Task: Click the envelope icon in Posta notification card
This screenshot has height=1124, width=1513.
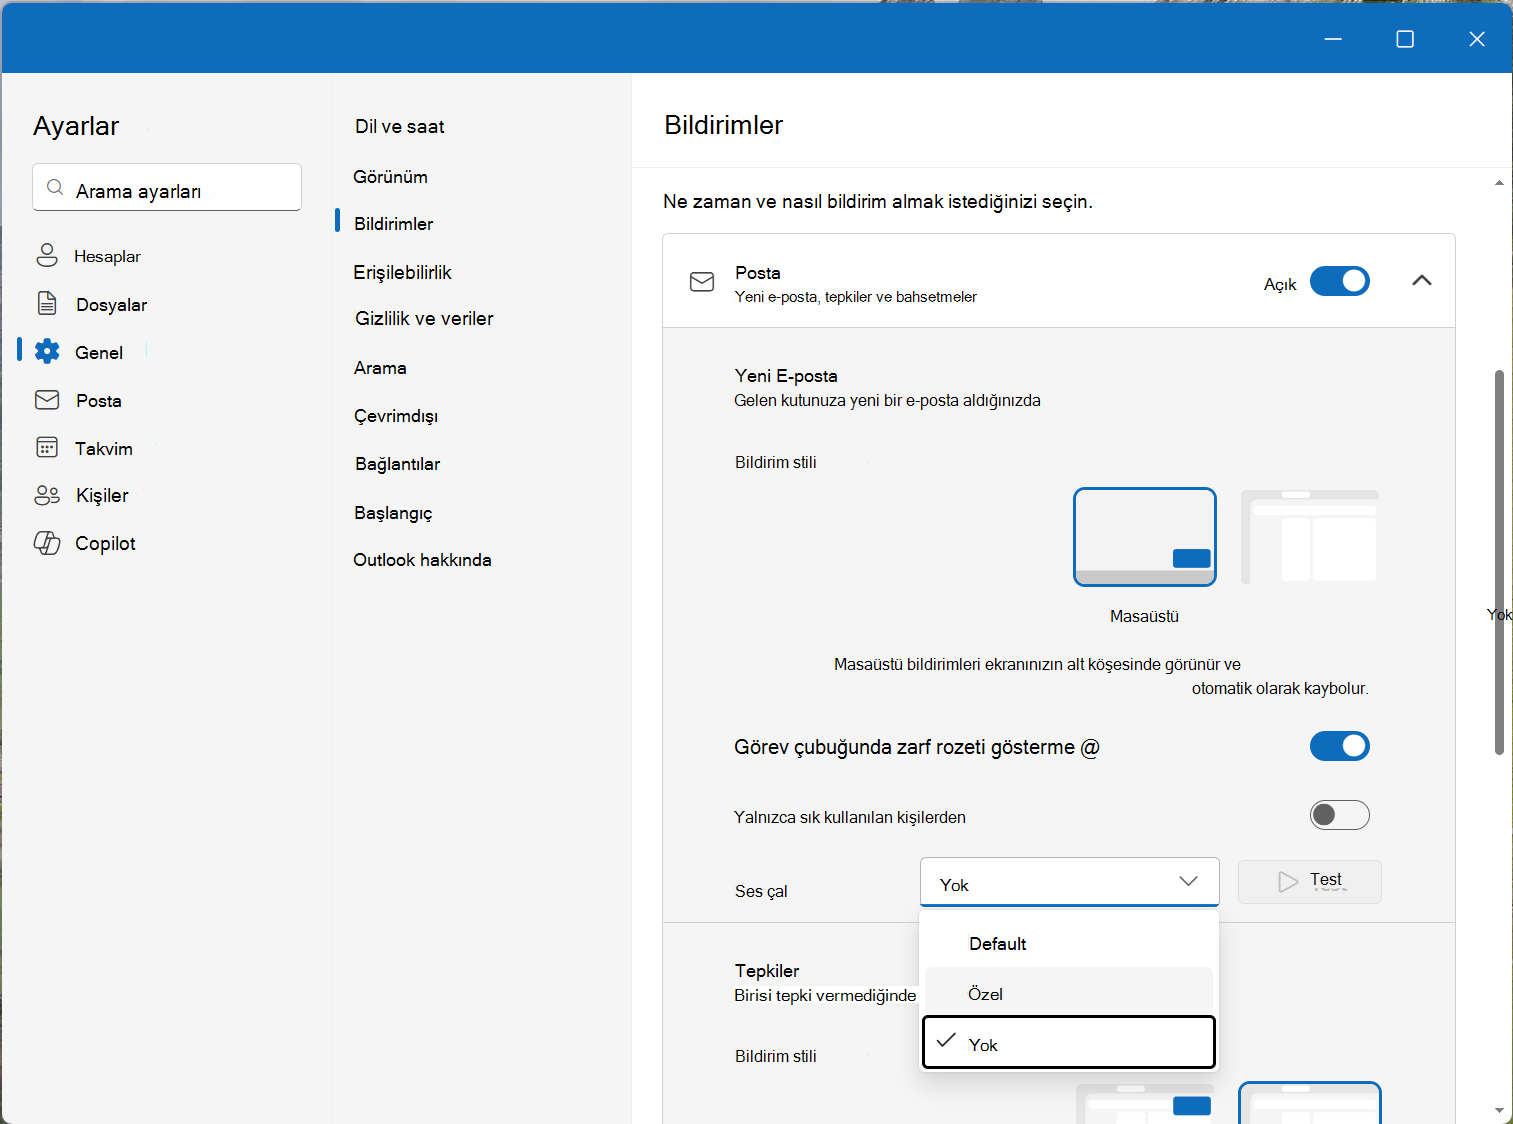Action: (702, 282)
